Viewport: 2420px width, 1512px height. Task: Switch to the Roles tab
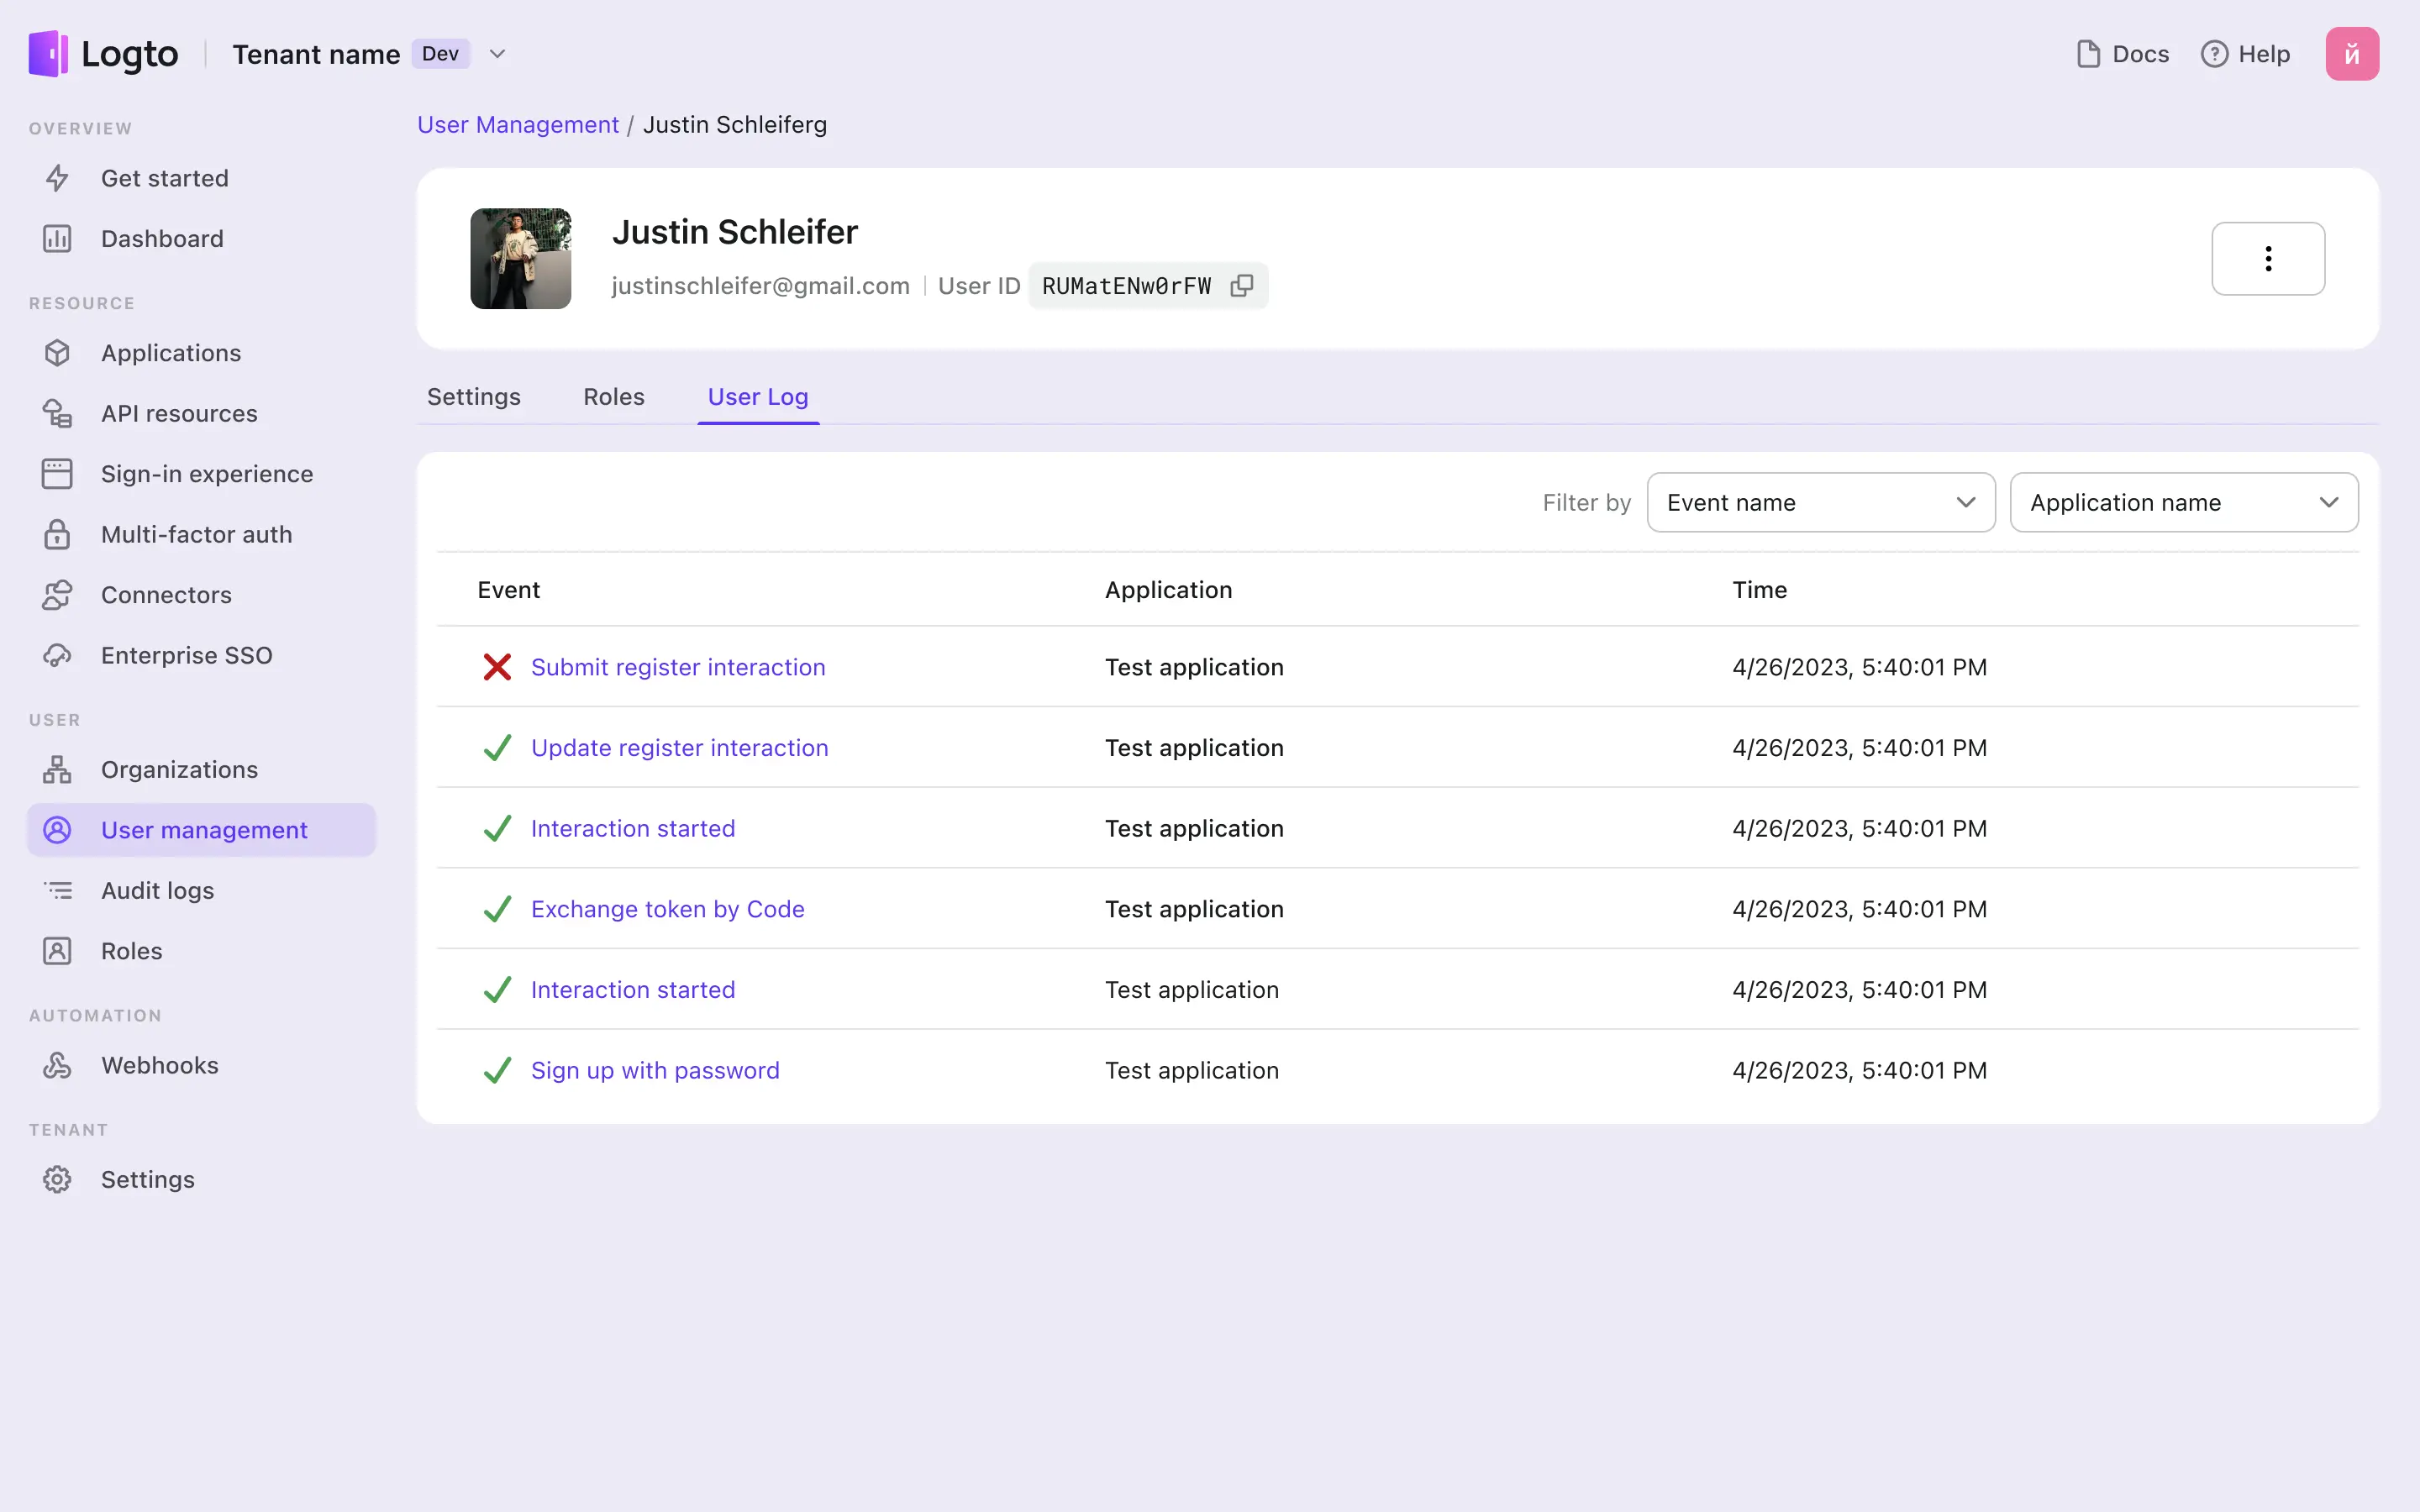[613, 396]
